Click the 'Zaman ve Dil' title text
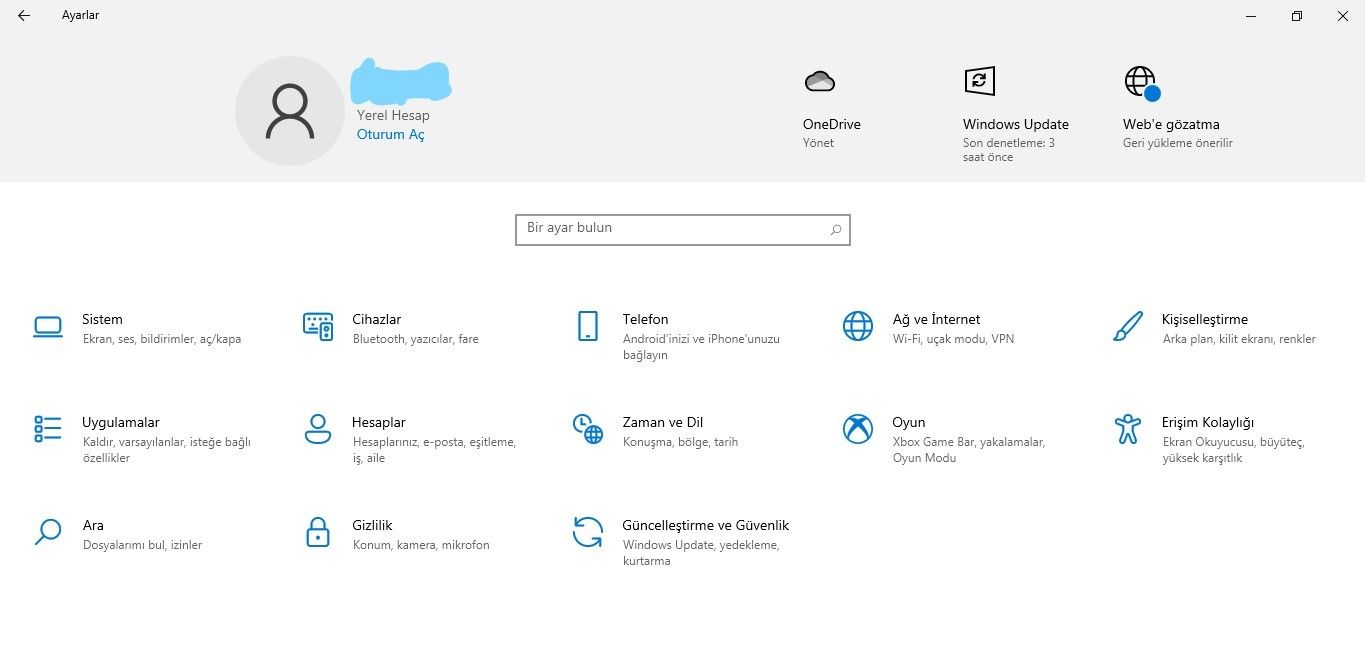1365x661 pixels. [663, 422]
